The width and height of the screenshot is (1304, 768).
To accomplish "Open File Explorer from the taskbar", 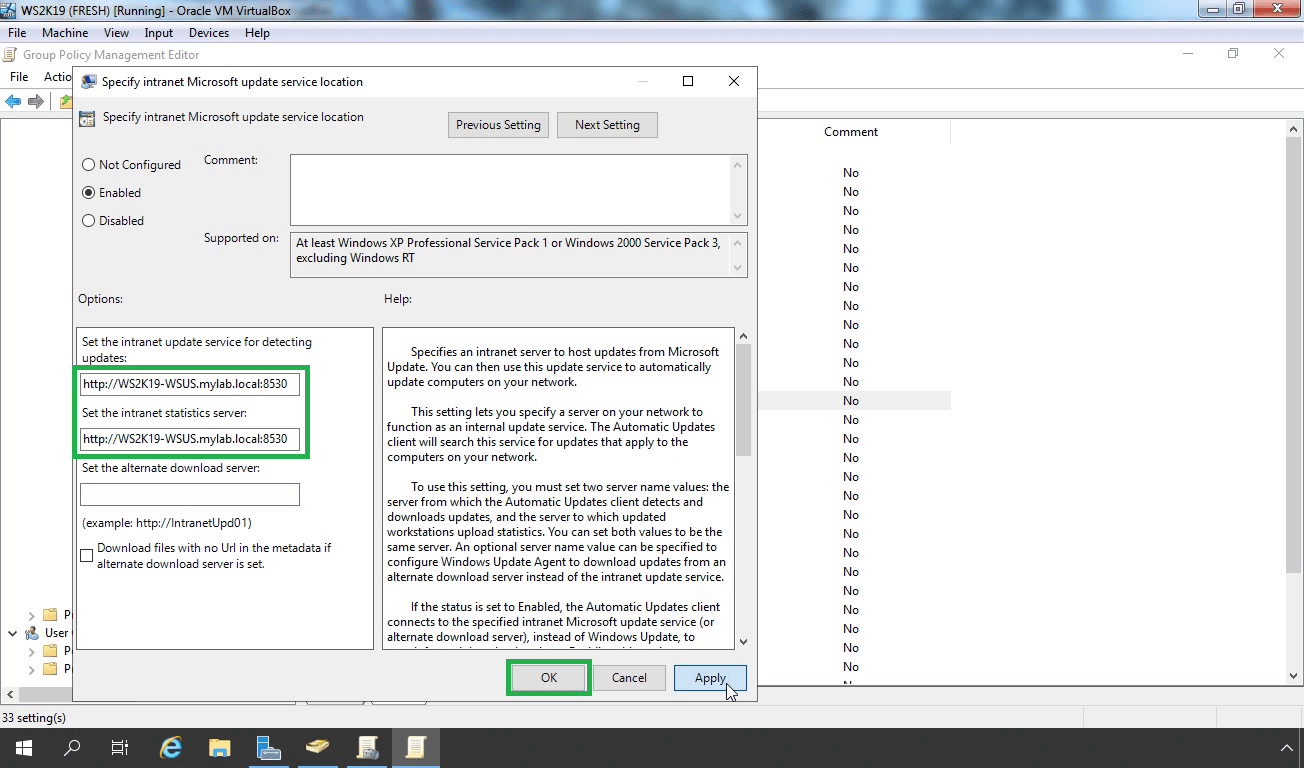I will pos(220,747).
